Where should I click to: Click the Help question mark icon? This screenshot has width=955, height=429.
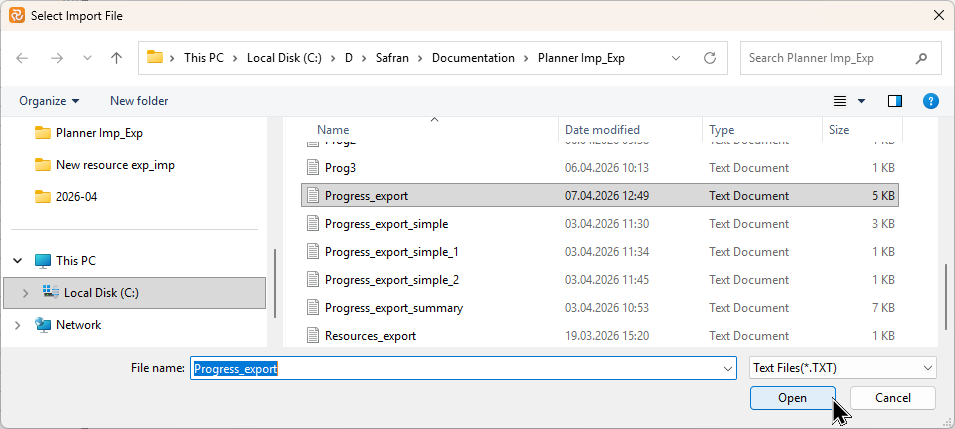930,101
